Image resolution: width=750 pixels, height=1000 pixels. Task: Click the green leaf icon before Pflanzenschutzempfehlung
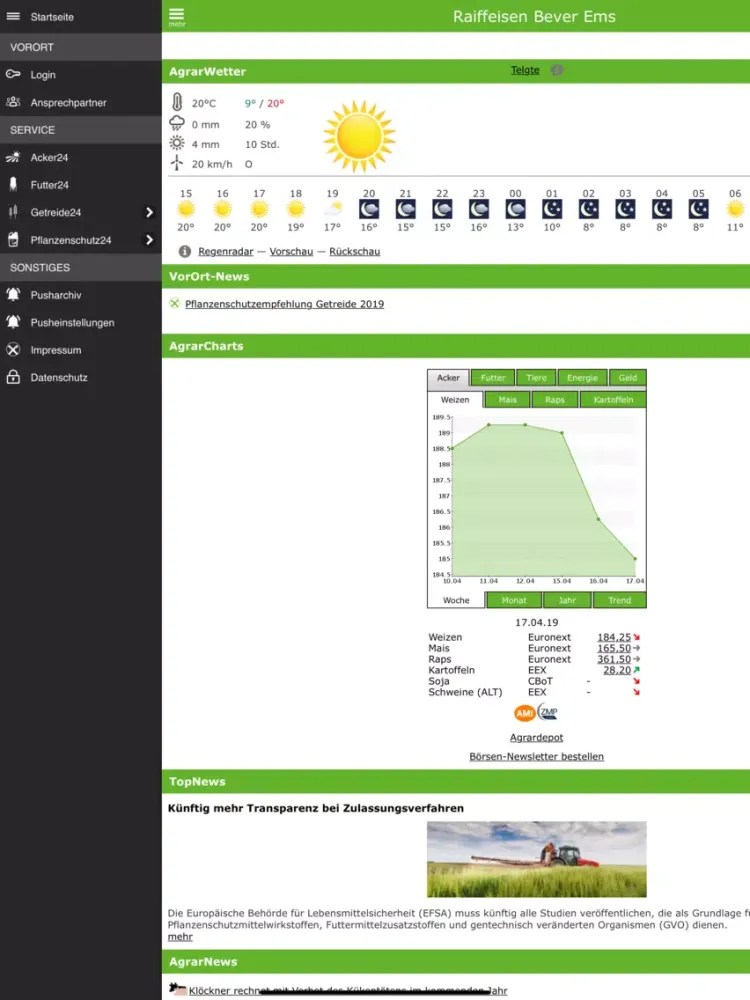[x=174, y=304]
